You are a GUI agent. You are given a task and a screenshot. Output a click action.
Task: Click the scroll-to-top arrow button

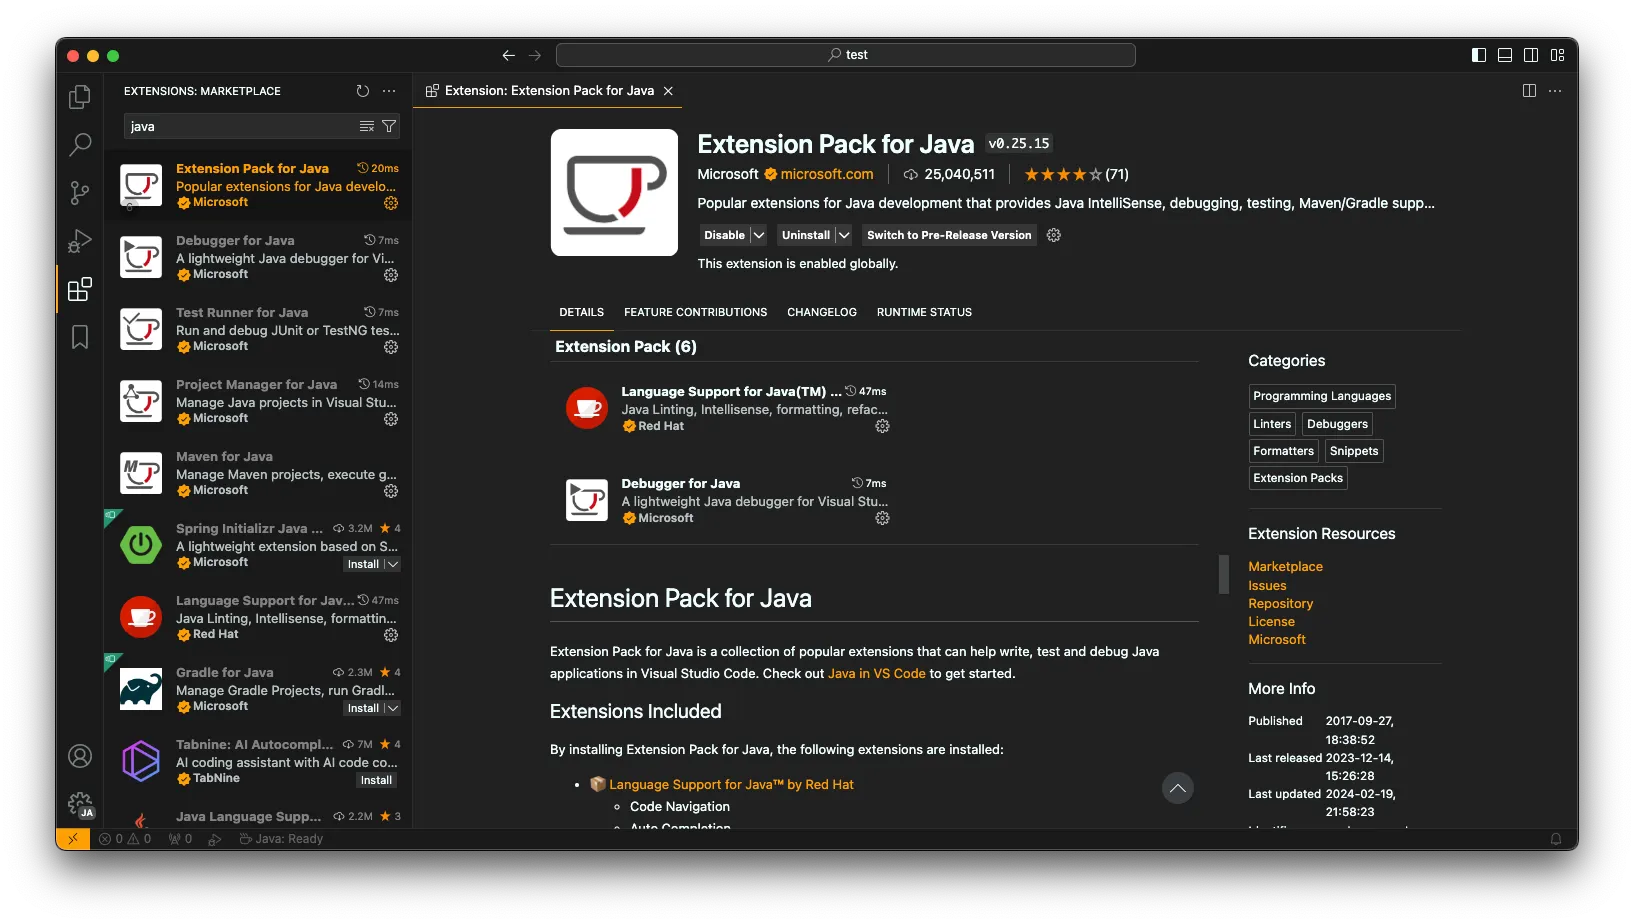click(x=1178, y=788)
